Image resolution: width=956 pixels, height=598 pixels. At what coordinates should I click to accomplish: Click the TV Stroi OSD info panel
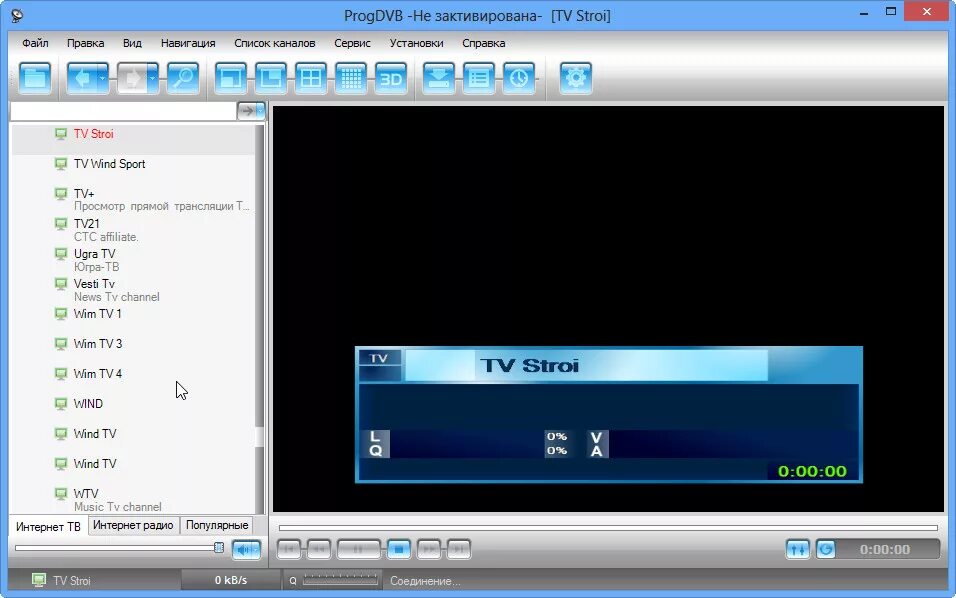[608, 415]
